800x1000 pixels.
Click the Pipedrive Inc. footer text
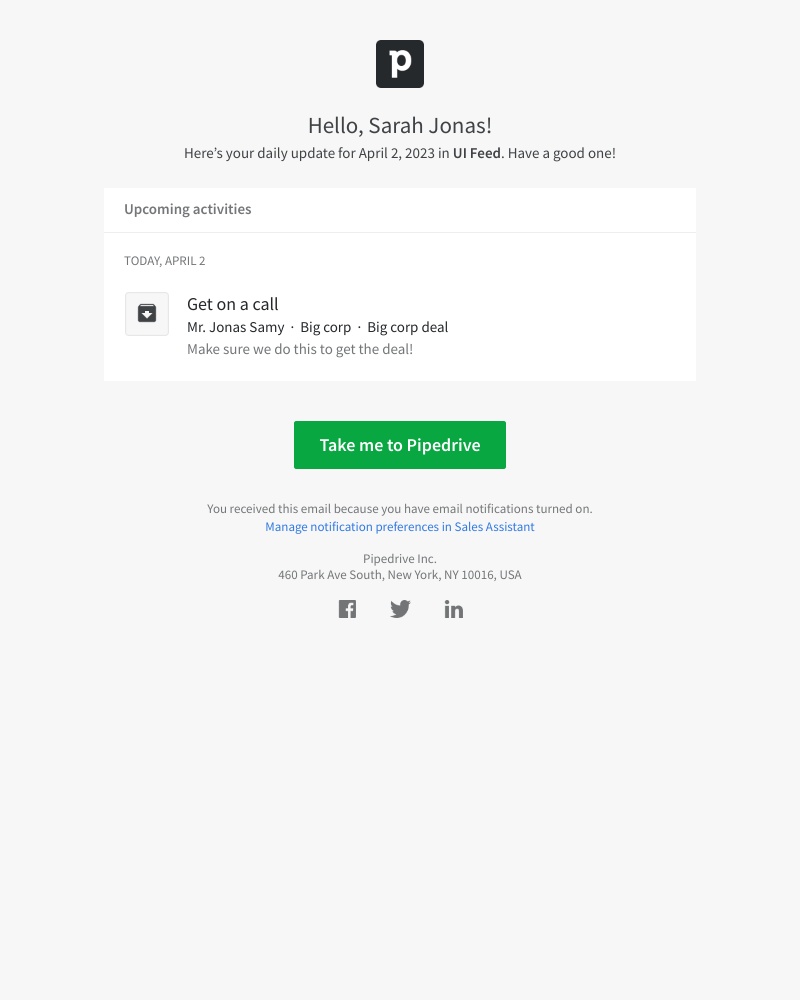[x=400, y=559]
